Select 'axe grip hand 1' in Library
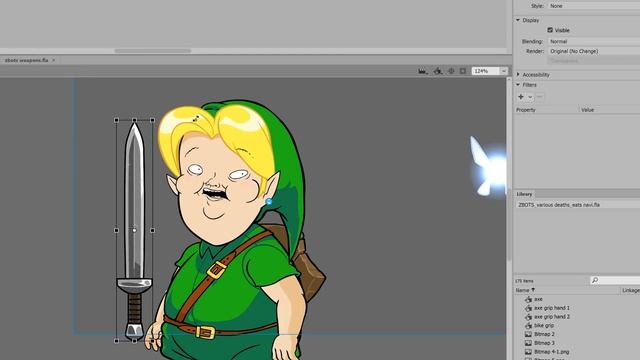Image resolution: width=640 pixels, height=360 pixels. pos(551,308)
